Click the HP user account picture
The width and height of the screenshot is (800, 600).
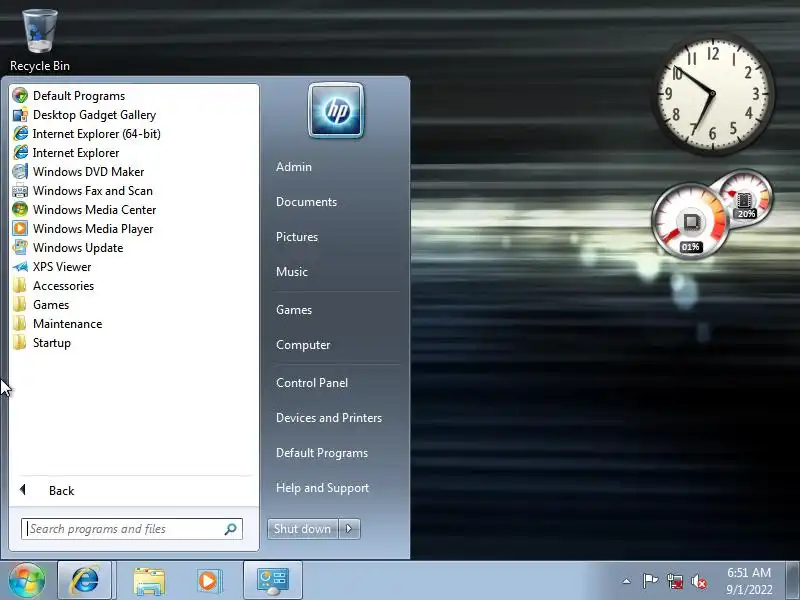pos(336,111)
